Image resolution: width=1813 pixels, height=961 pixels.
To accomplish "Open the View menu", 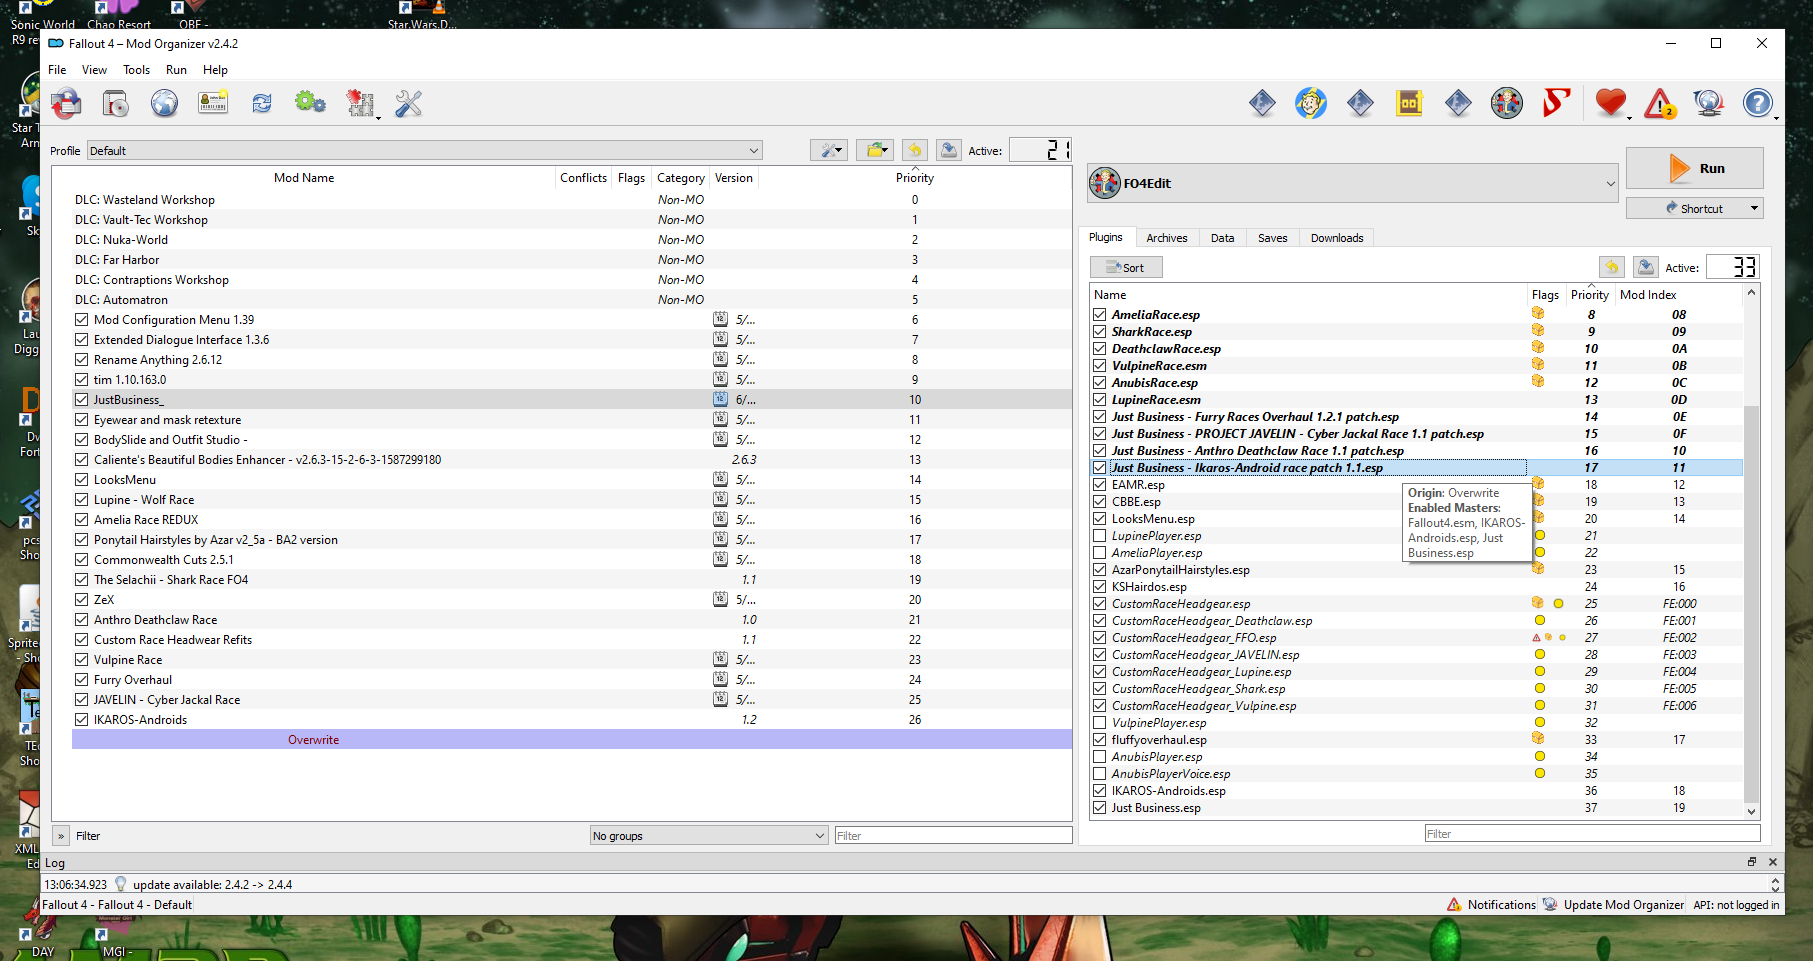I will click(94, 70).
